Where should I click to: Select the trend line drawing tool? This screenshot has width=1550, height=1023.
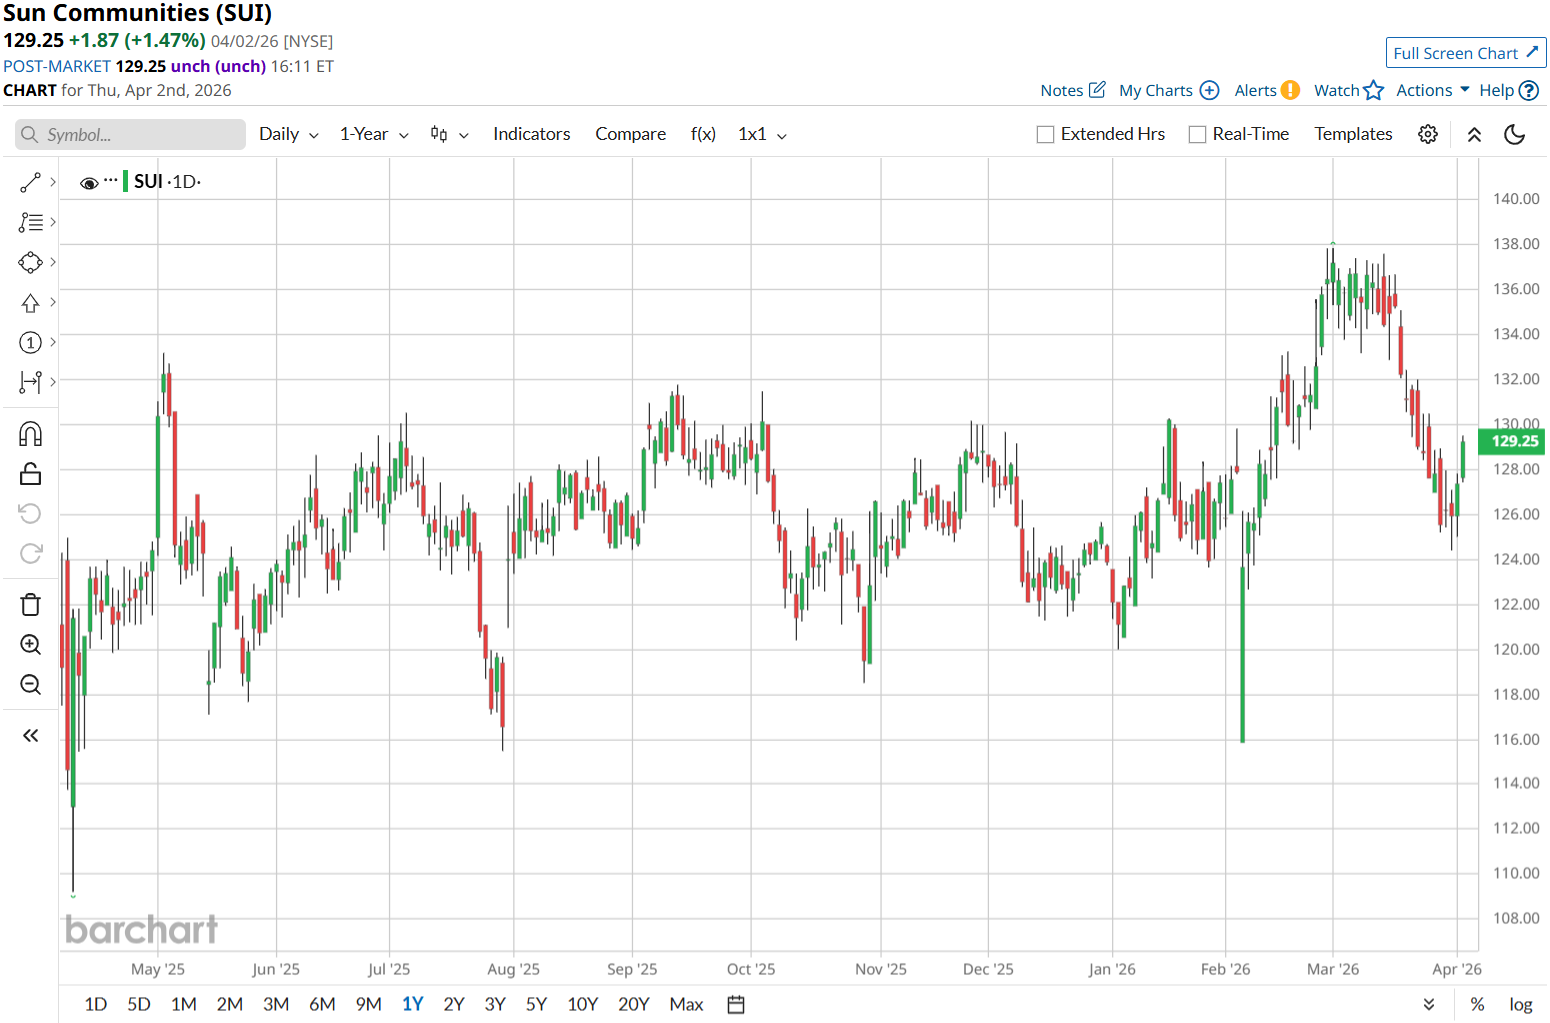click(x=30, y=182)
